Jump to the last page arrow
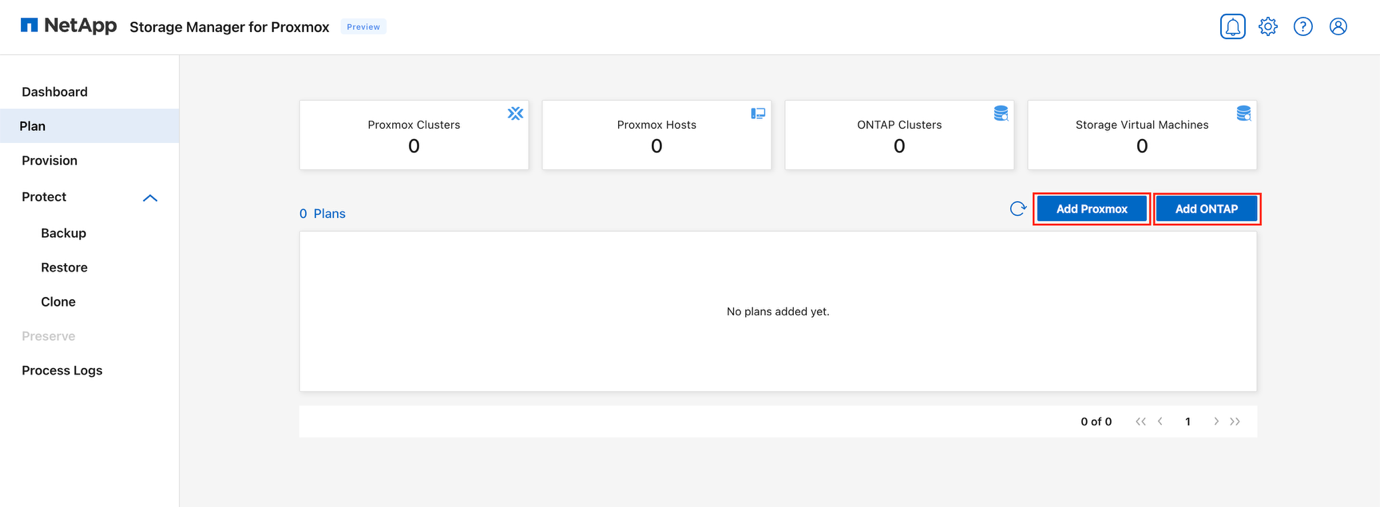The image size is (1380, 507). point(1236,422)
